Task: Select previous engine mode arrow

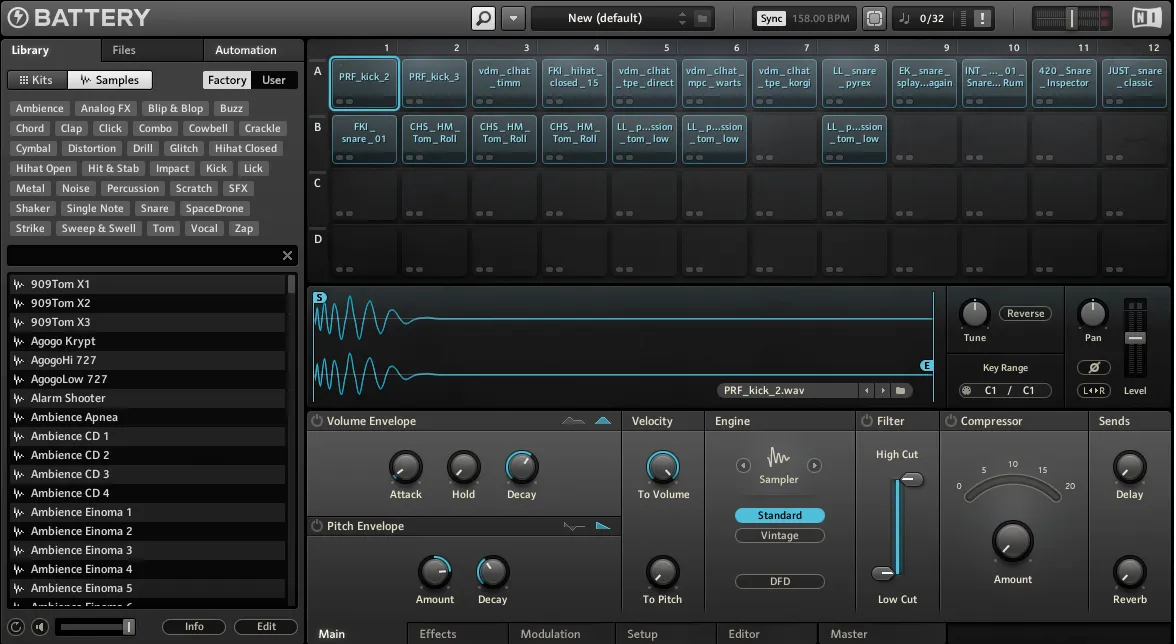Action: pyautogui.click(x=743, y=466)
